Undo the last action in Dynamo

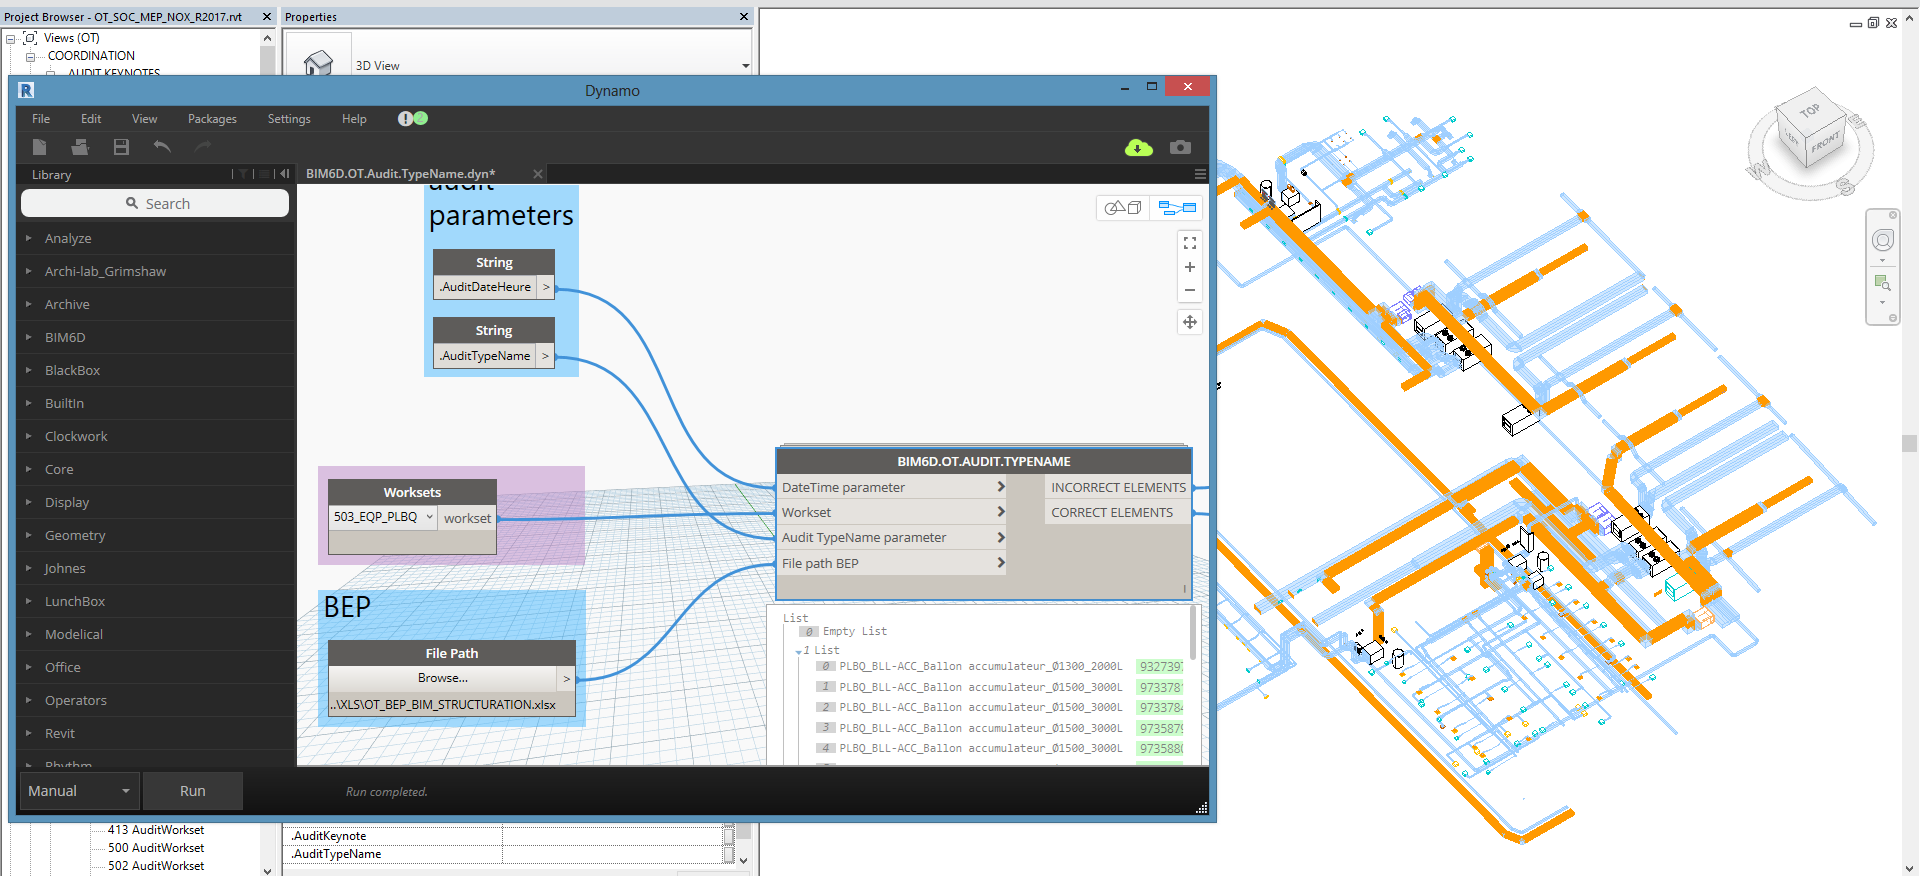tap(162, 147)
